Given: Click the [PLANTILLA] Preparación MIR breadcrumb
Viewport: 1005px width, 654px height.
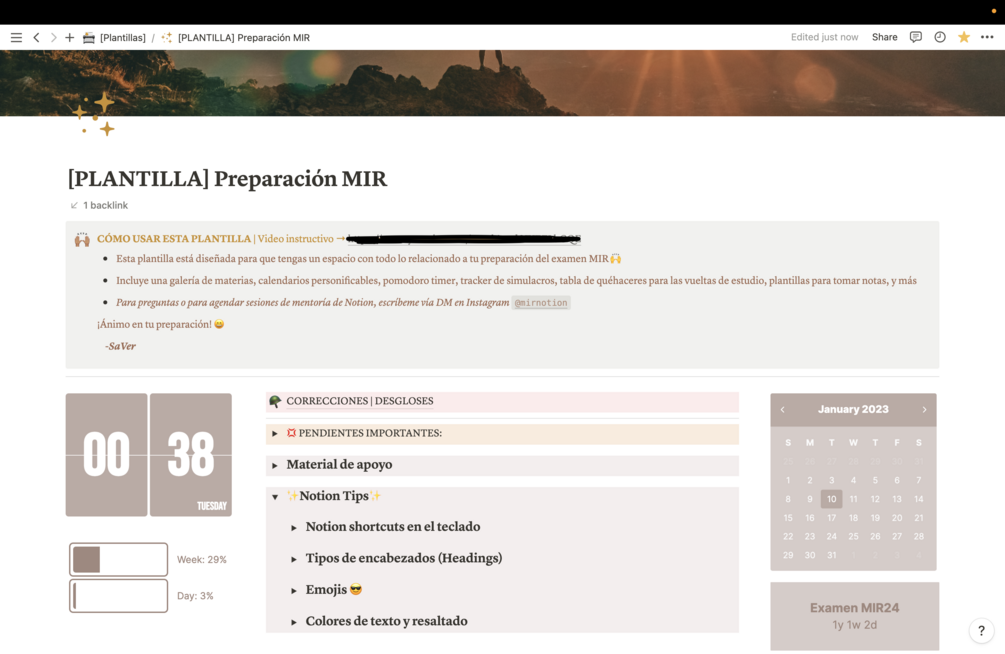Looking at the screenshot, I should pos(244,38).
